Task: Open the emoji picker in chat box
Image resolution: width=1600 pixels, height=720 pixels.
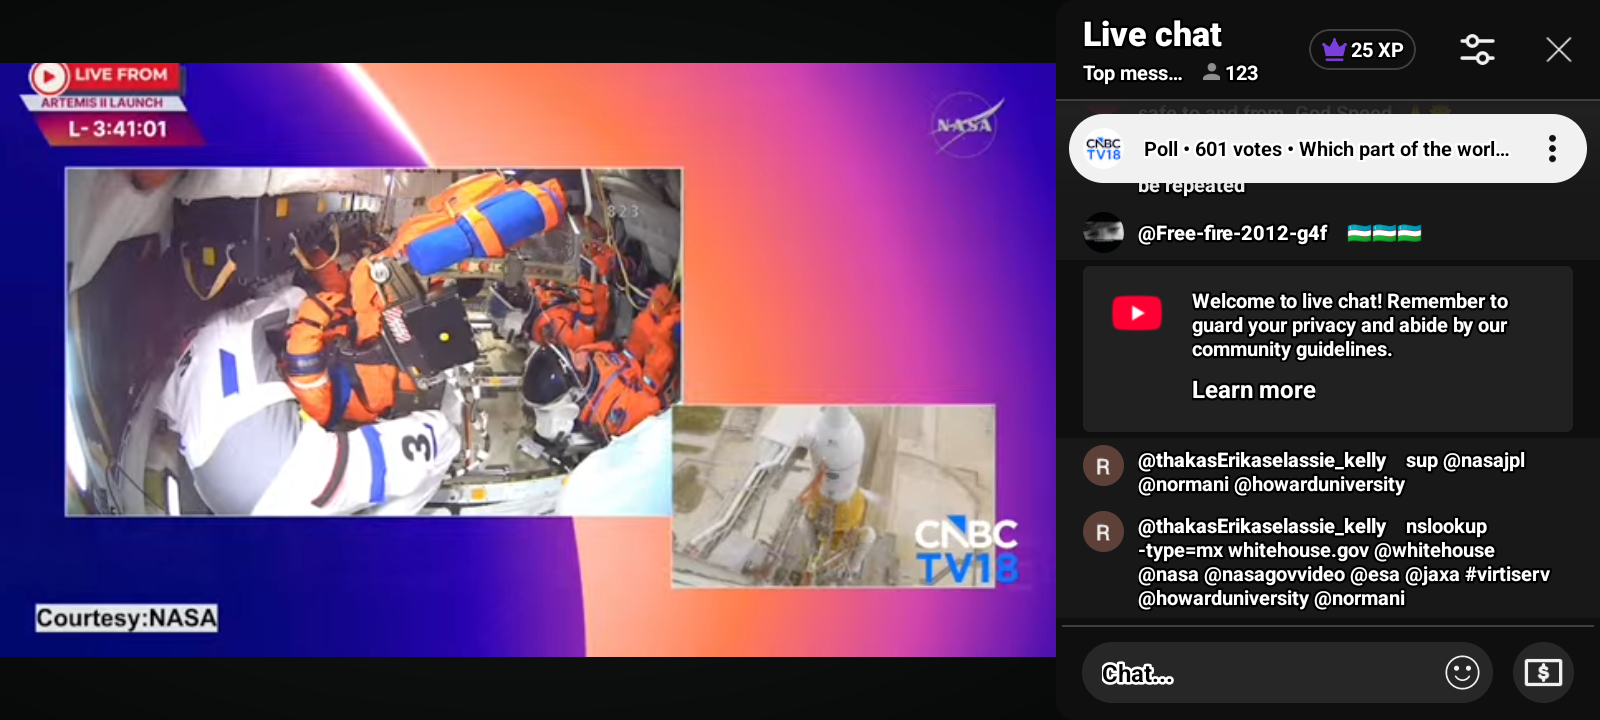Action: point(1461,673)
